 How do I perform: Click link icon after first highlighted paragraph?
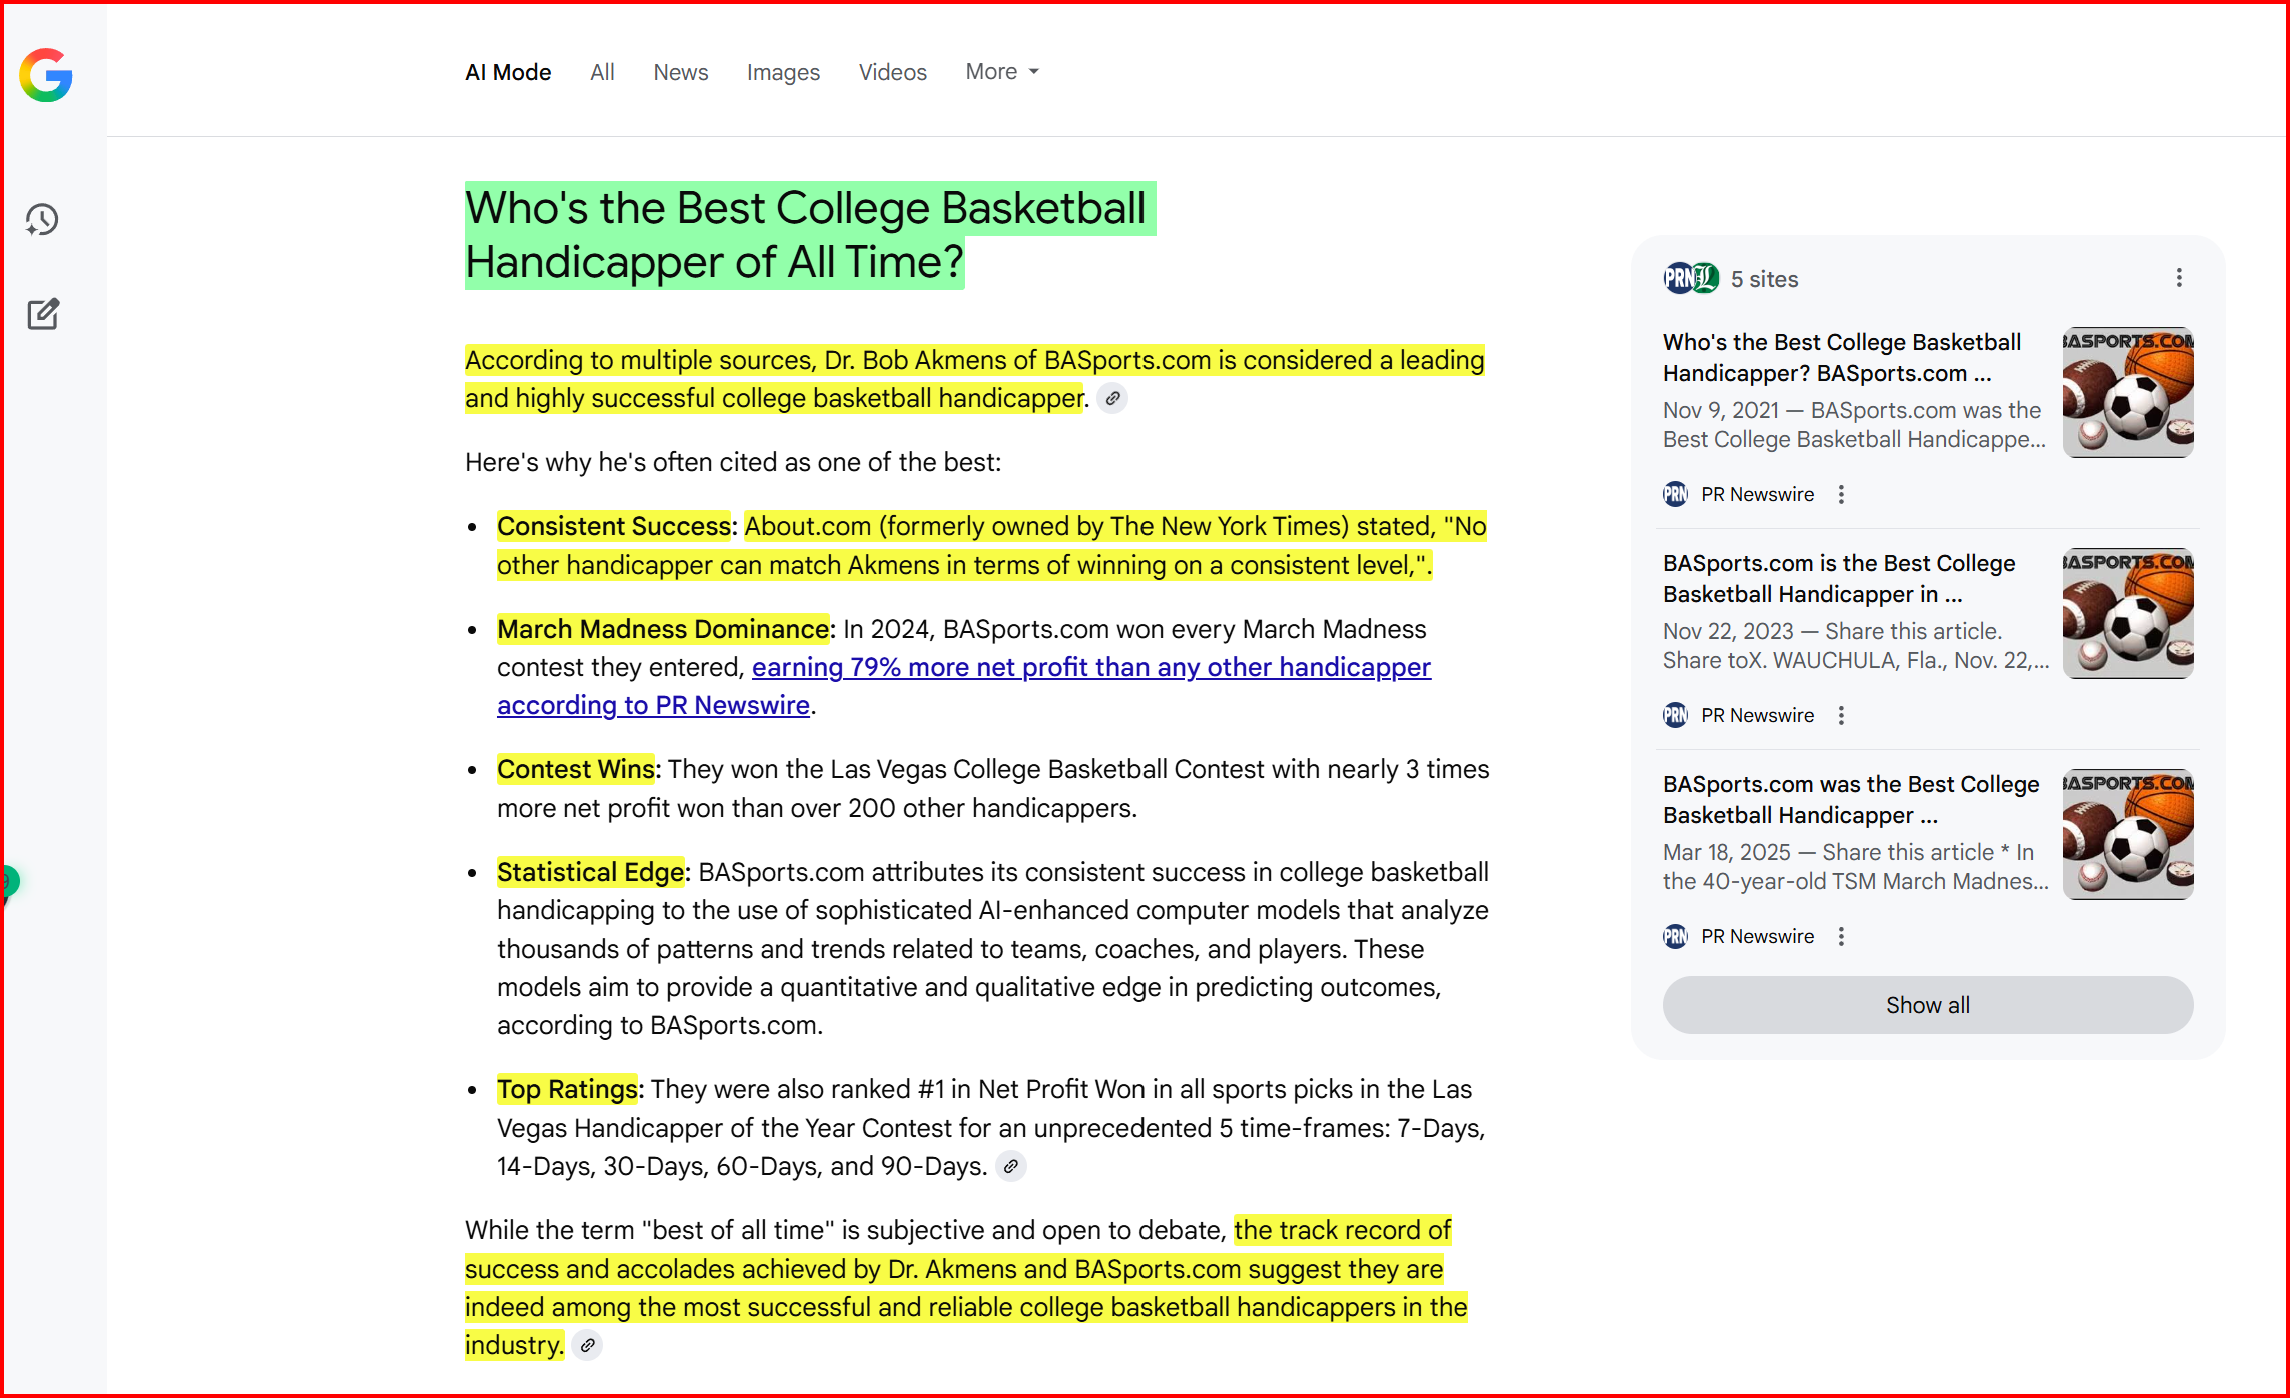click(x=1112, y=399)
